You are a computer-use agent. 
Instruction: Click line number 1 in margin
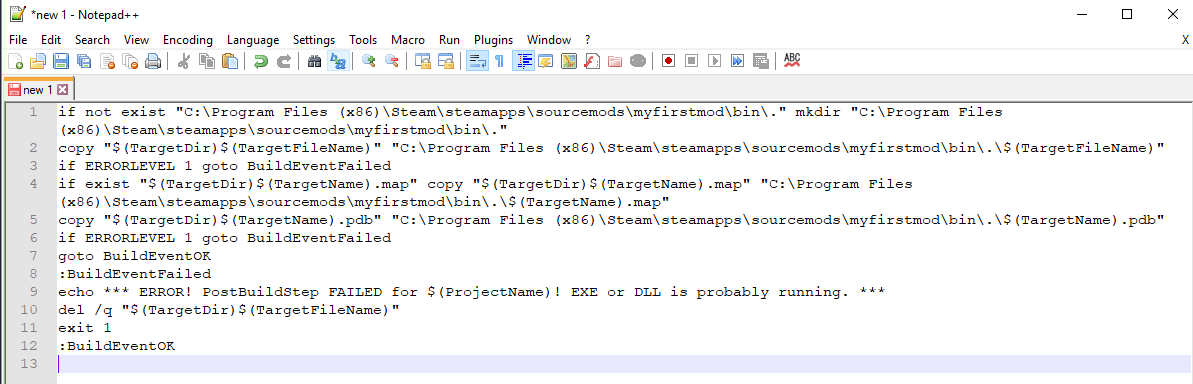33,112
